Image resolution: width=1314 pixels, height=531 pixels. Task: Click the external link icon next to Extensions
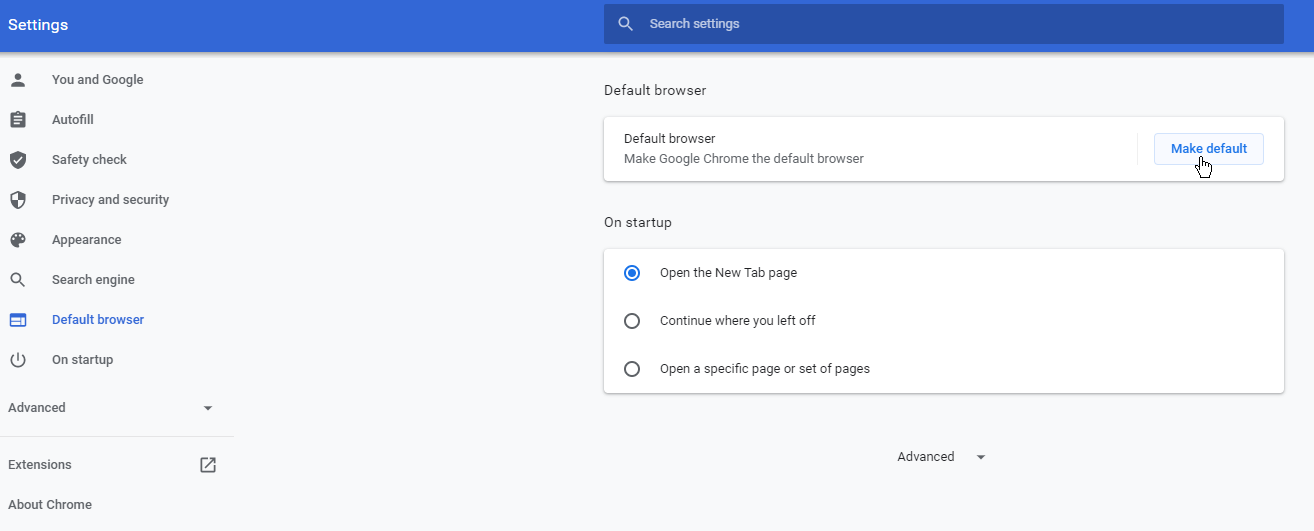click(208, 465)
